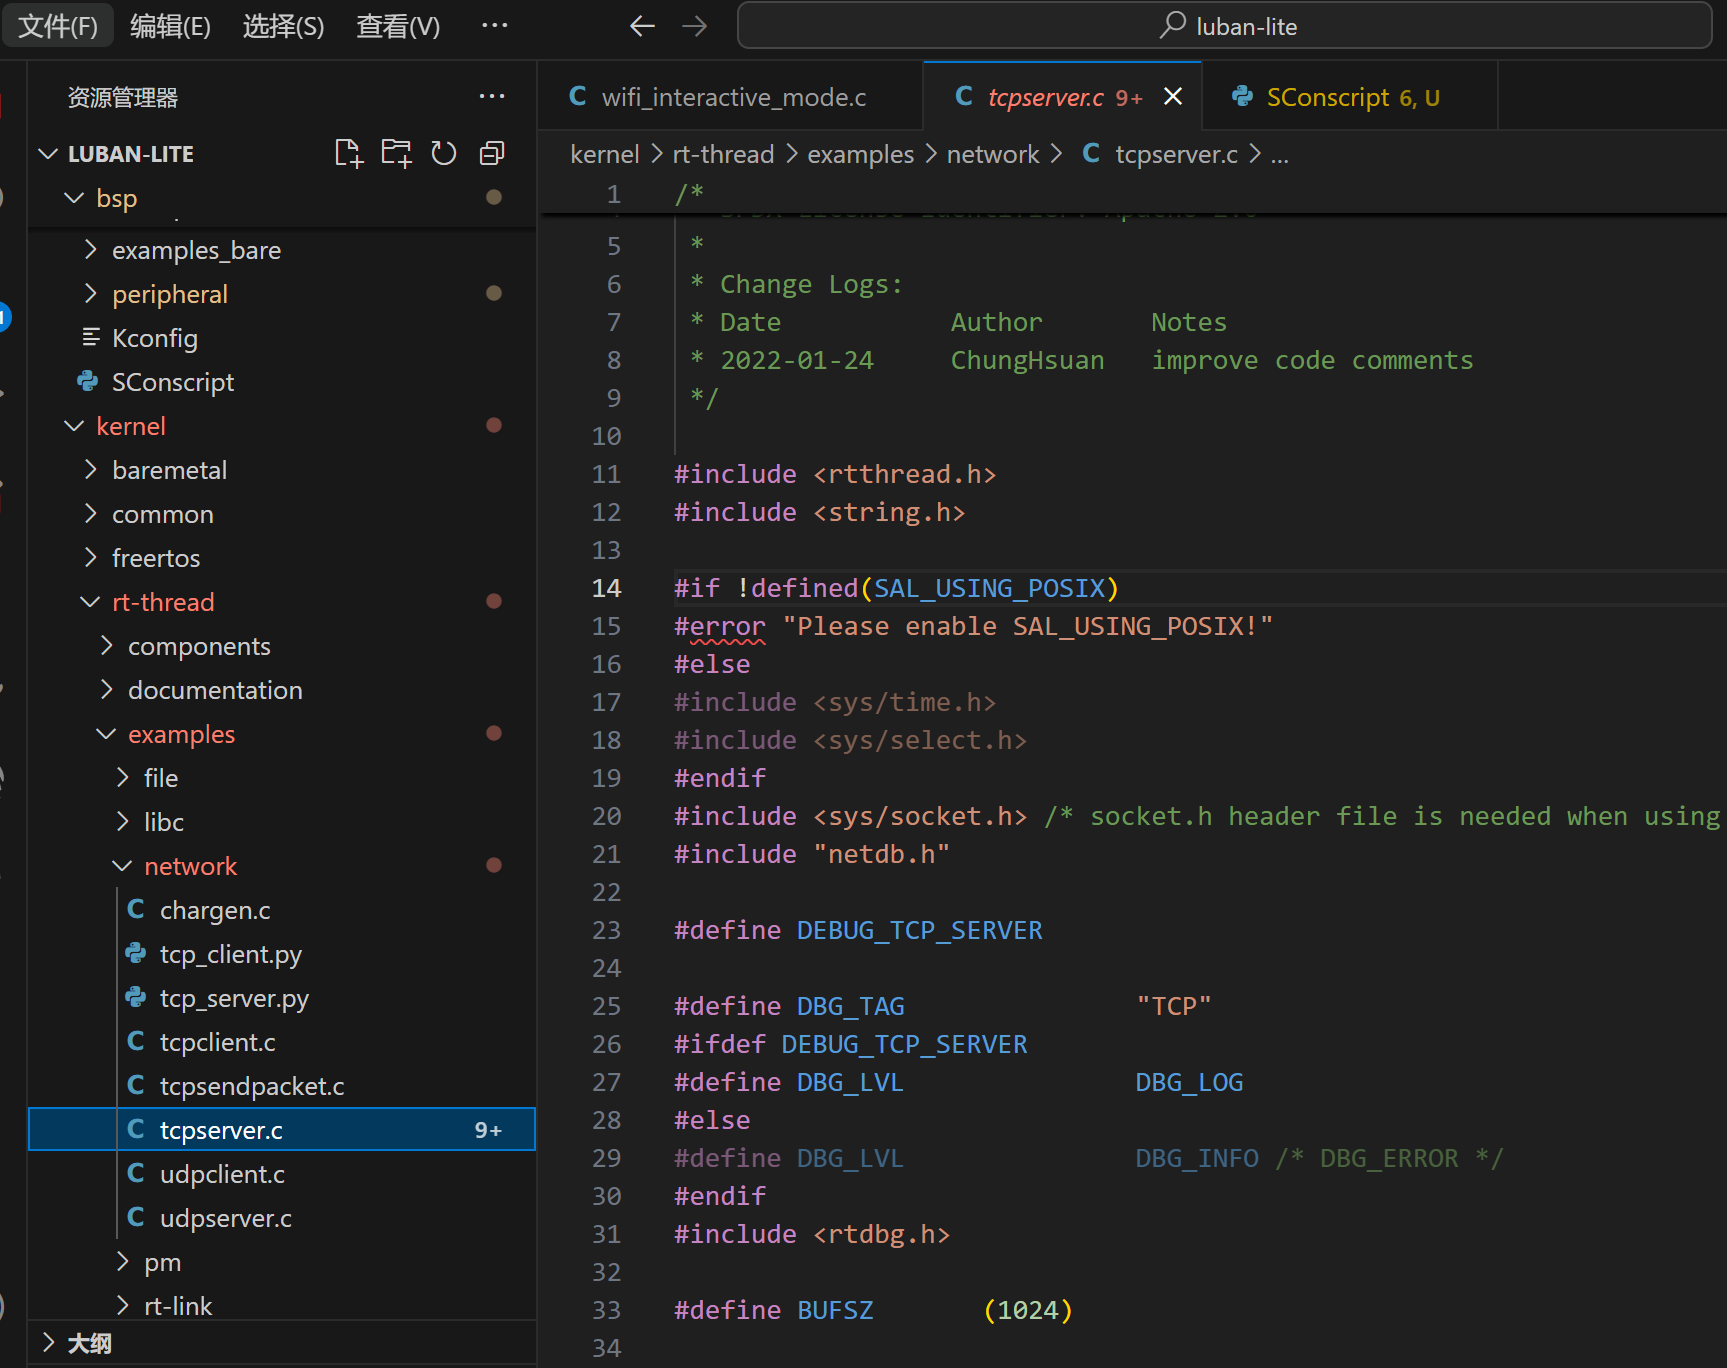1727x1368 pixels.
Task: Go back with the left arrow
Action: click(x=642, y=26)
